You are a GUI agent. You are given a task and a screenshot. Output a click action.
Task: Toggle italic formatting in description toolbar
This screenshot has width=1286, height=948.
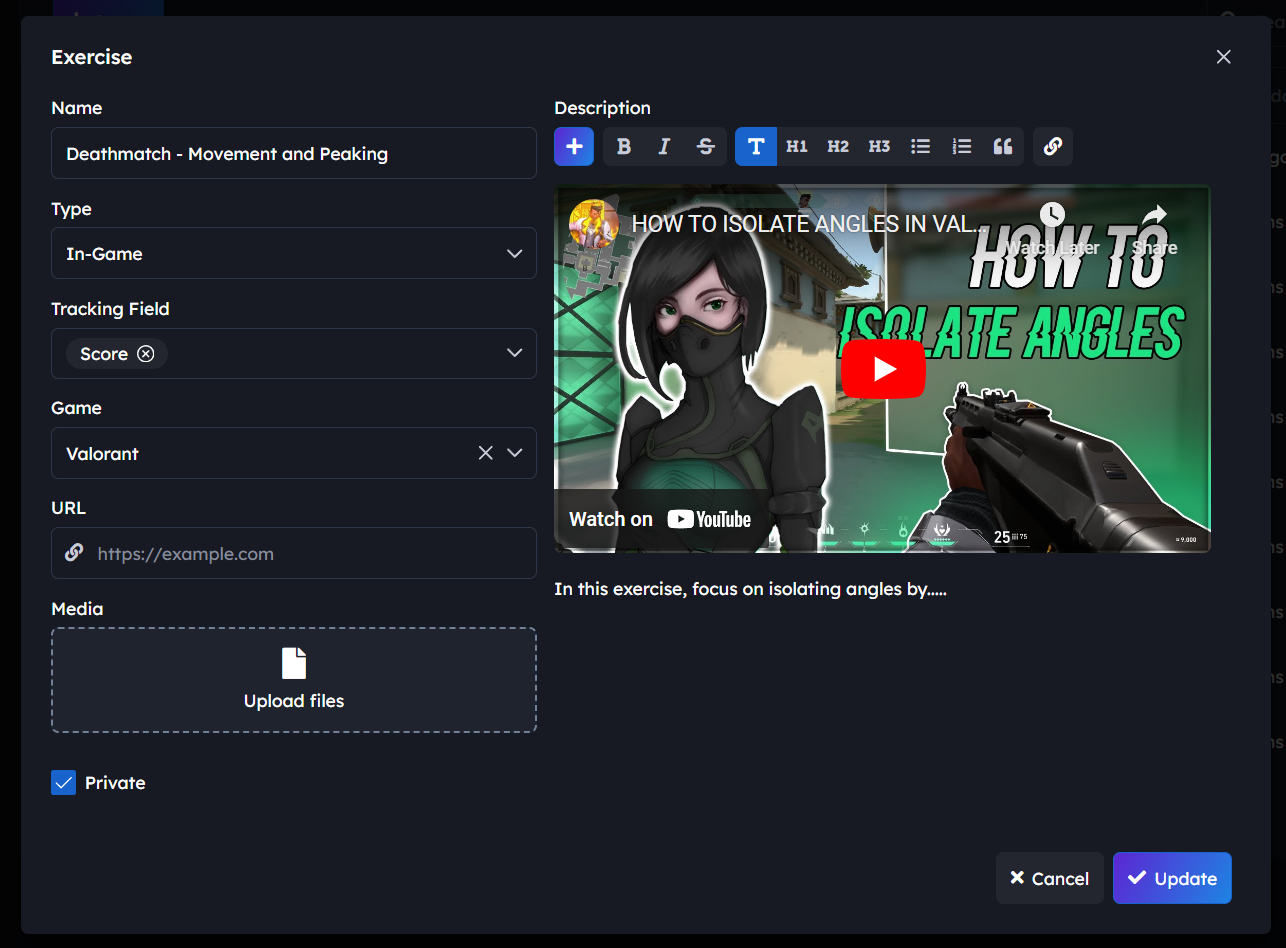[664, 147]
